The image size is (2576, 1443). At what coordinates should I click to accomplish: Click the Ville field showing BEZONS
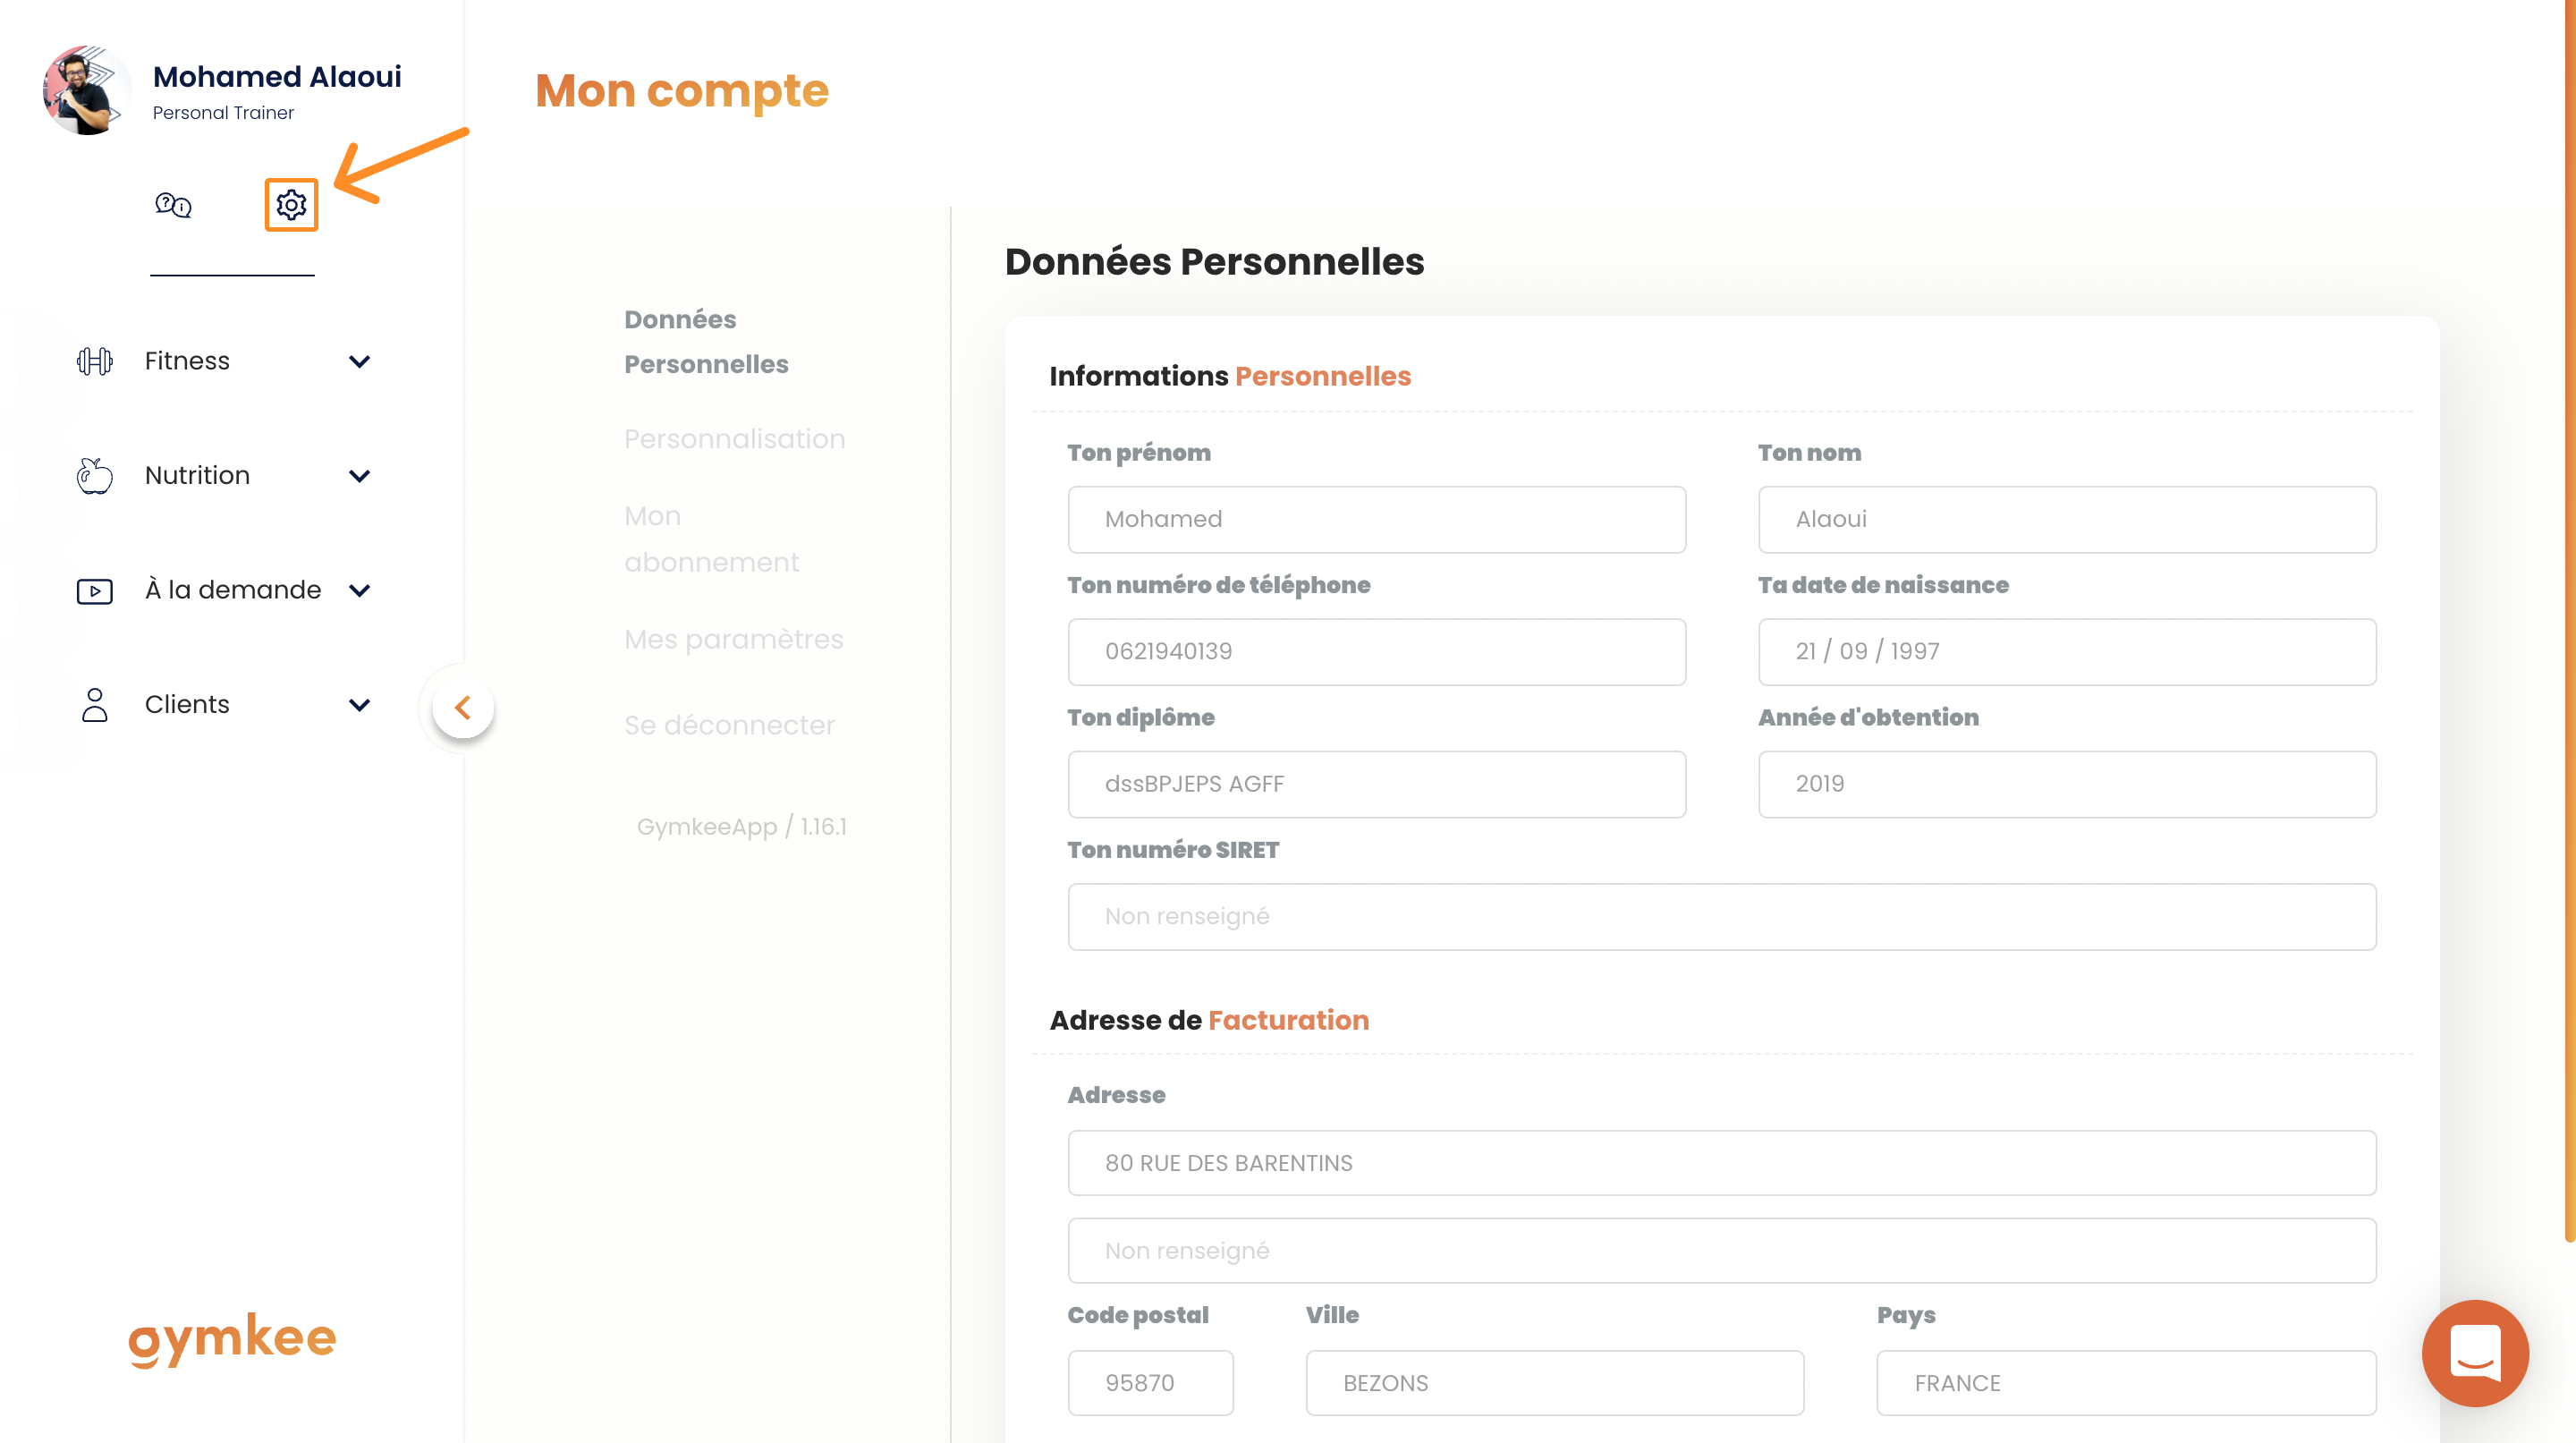1554,1383
